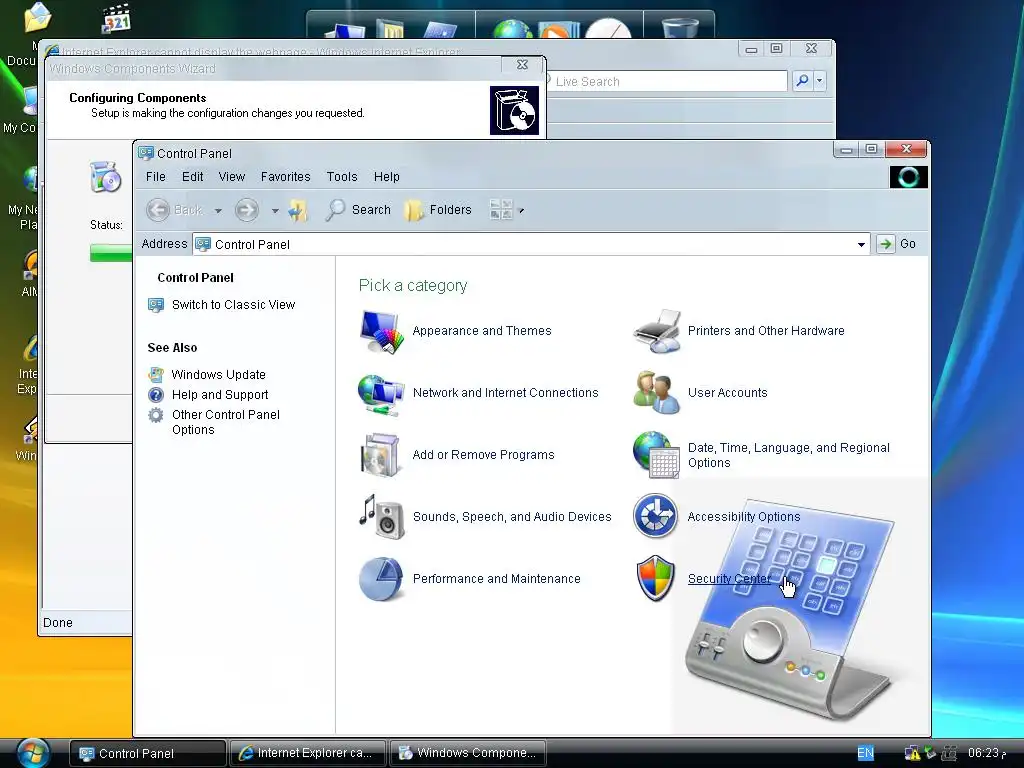Click the Views toolbar icon

[x=501, y=210]
